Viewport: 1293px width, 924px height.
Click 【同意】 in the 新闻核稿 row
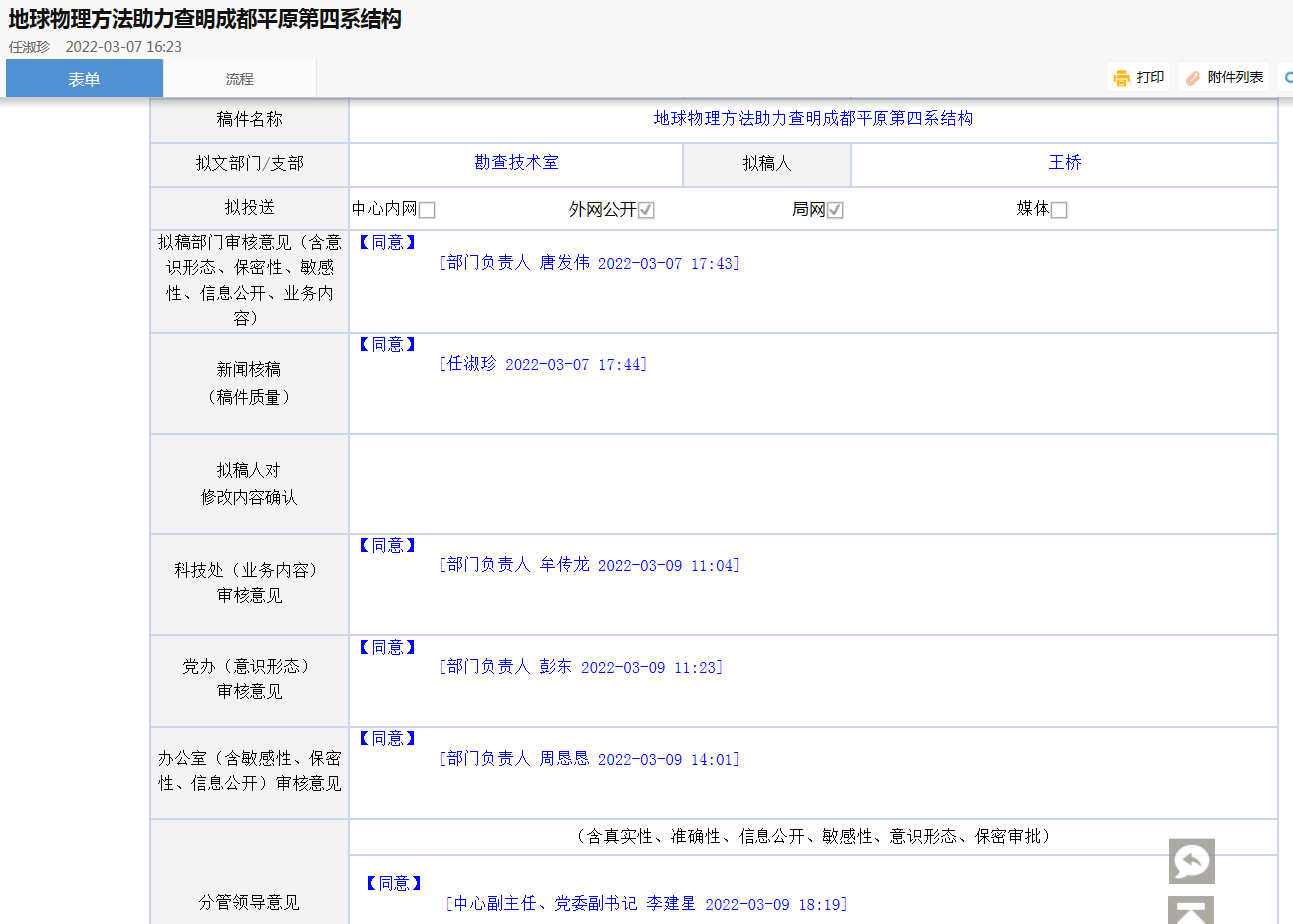point(387,344)
